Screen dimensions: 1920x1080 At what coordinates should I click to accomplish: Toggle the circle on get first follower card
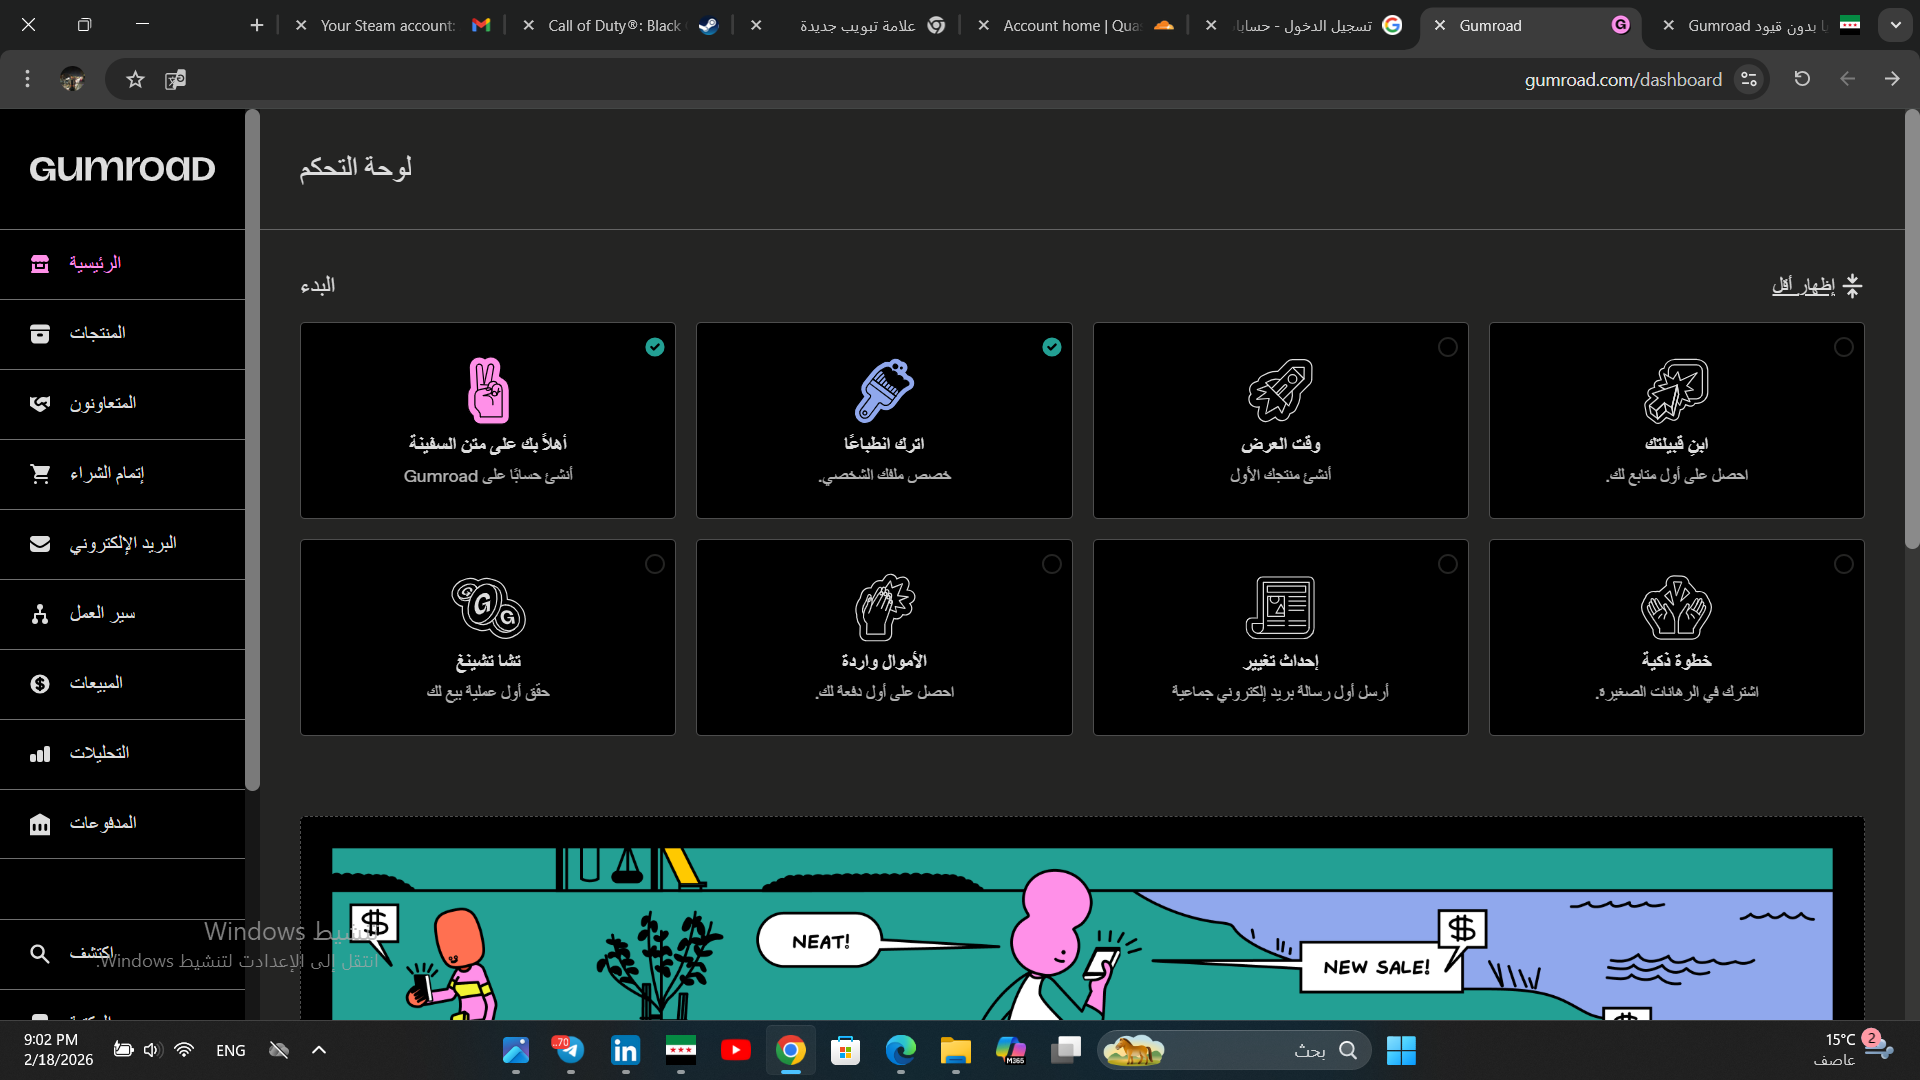(1843, 347)
